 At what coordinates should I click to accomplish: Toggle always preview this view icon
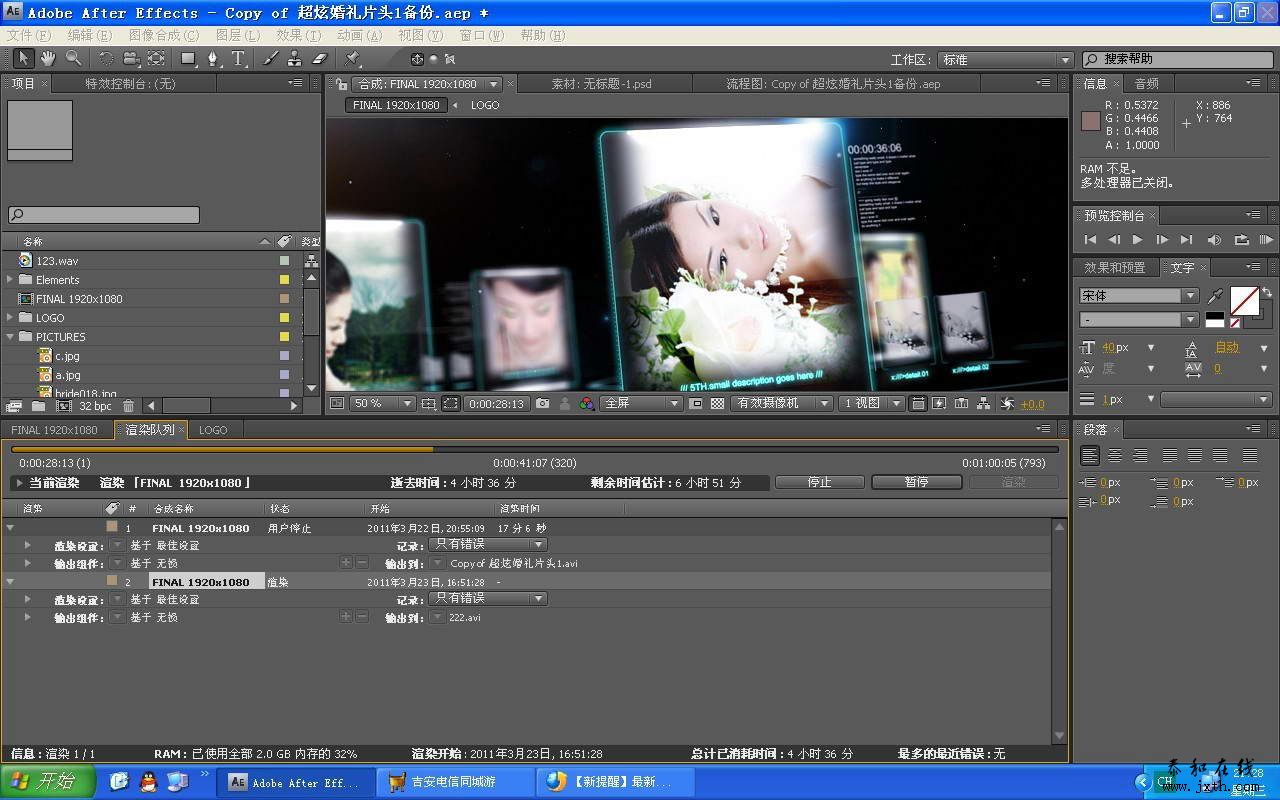click(x=337, y=403)
